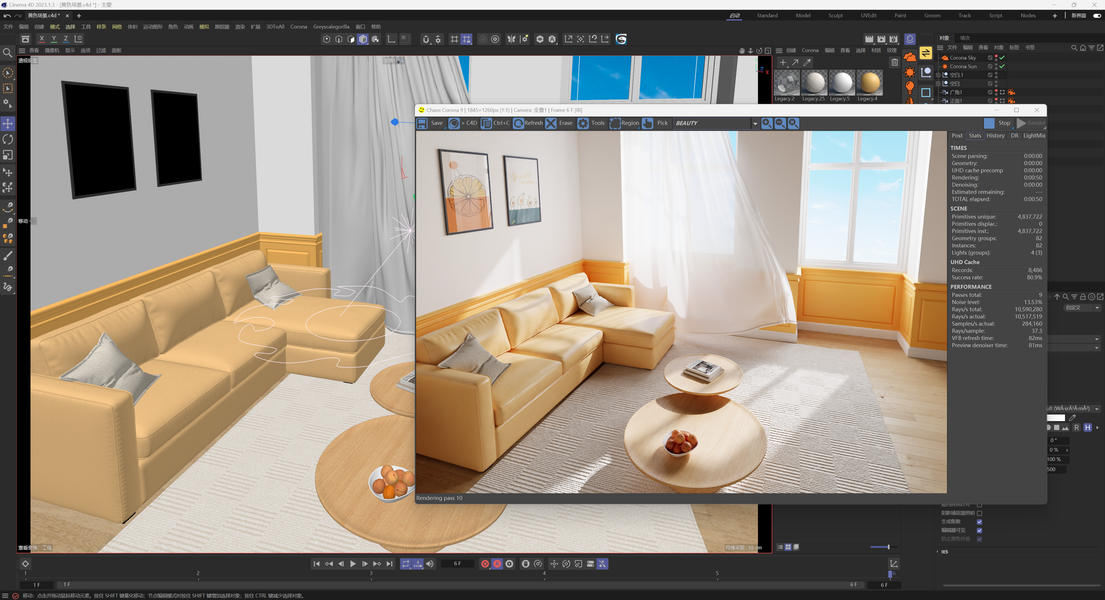Open the viewport hamburger menu

[22, 51]
